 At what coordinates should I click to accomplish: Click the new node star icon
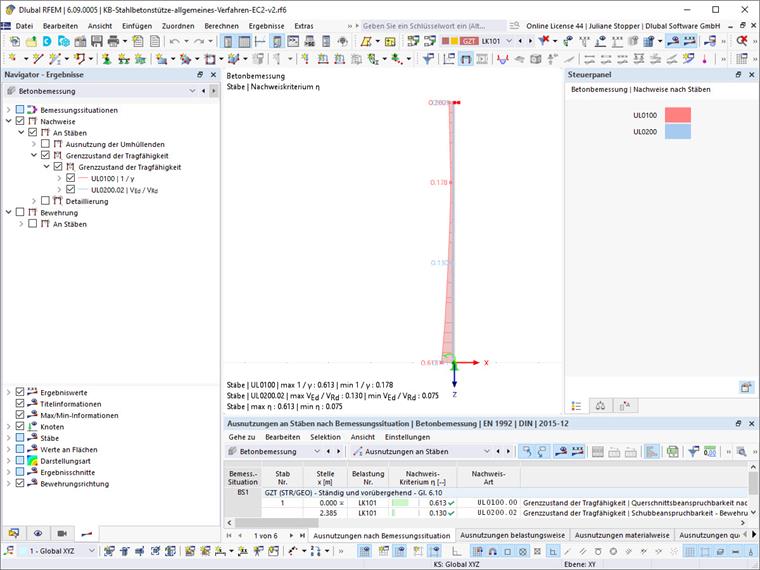pos(13,59)
